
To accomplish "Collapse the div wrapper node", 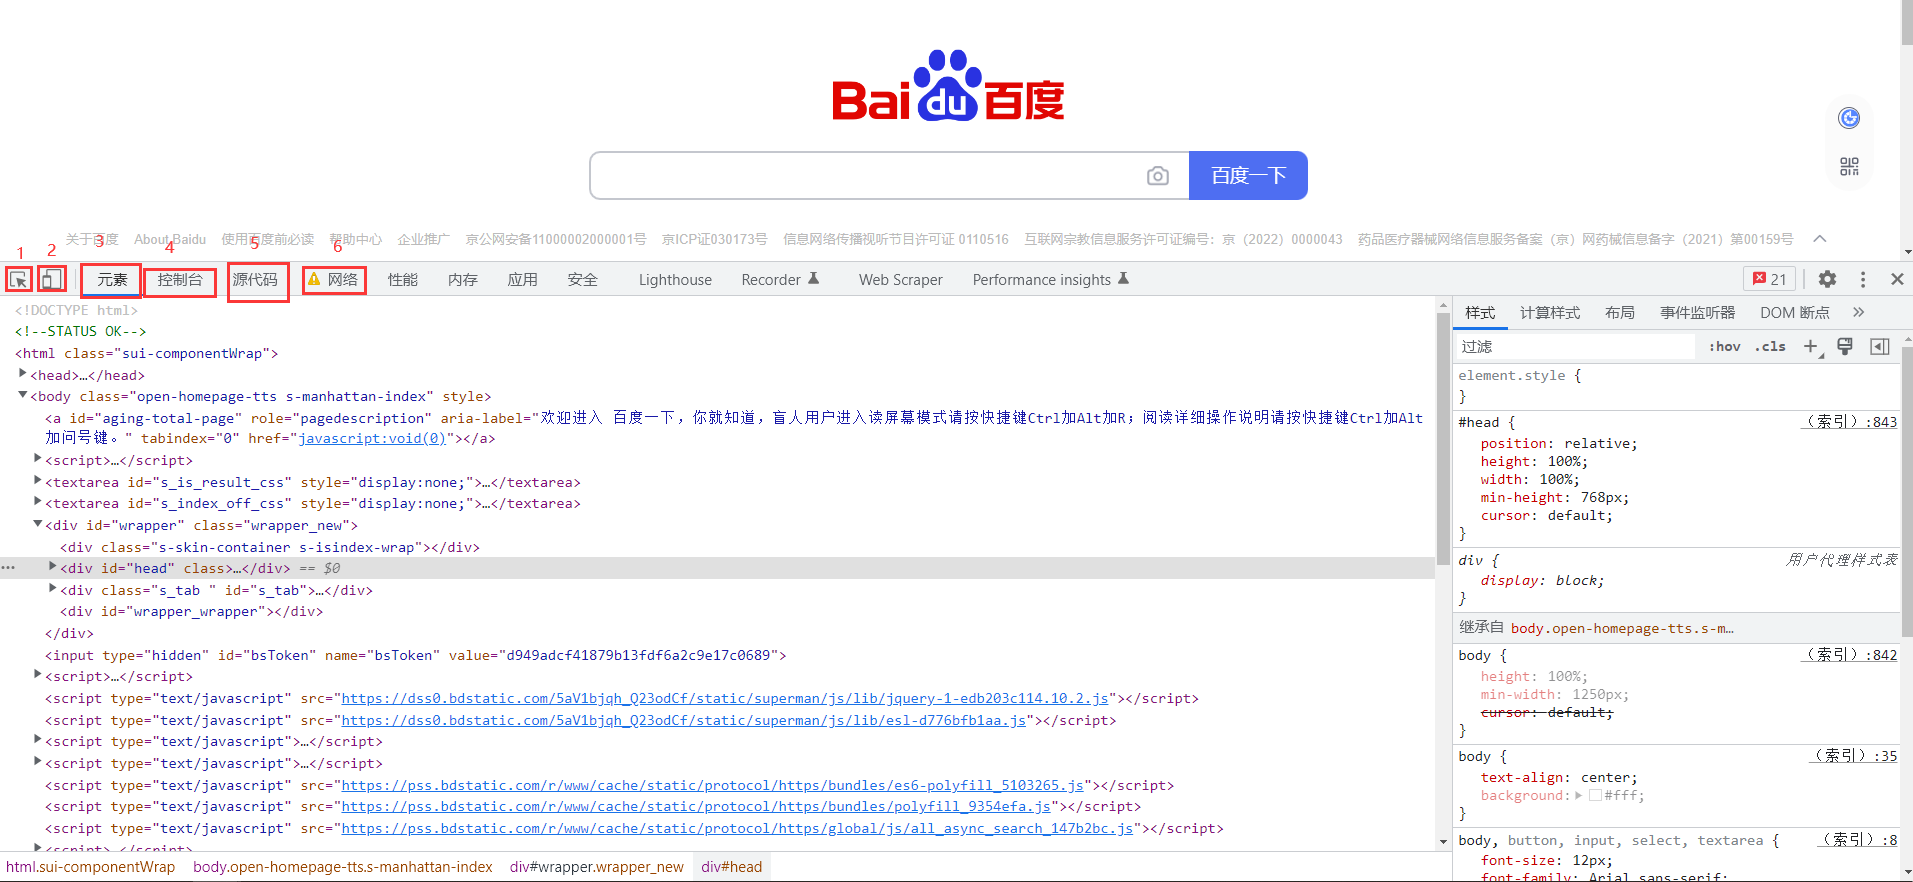I will point(38,524).
